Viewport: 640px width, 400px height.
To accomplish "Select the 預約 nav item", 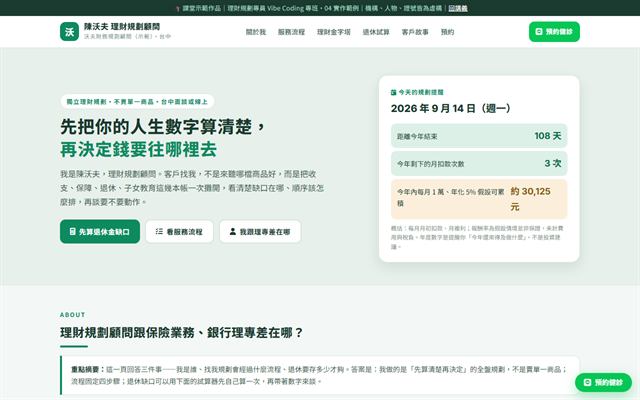I will (447, 32).
